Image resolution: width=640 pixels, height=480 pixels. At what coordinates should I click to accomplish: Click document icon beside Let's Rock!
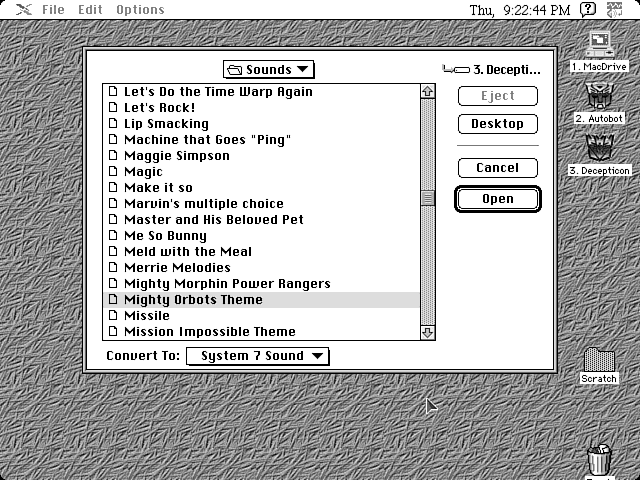(x=113, y=107)
